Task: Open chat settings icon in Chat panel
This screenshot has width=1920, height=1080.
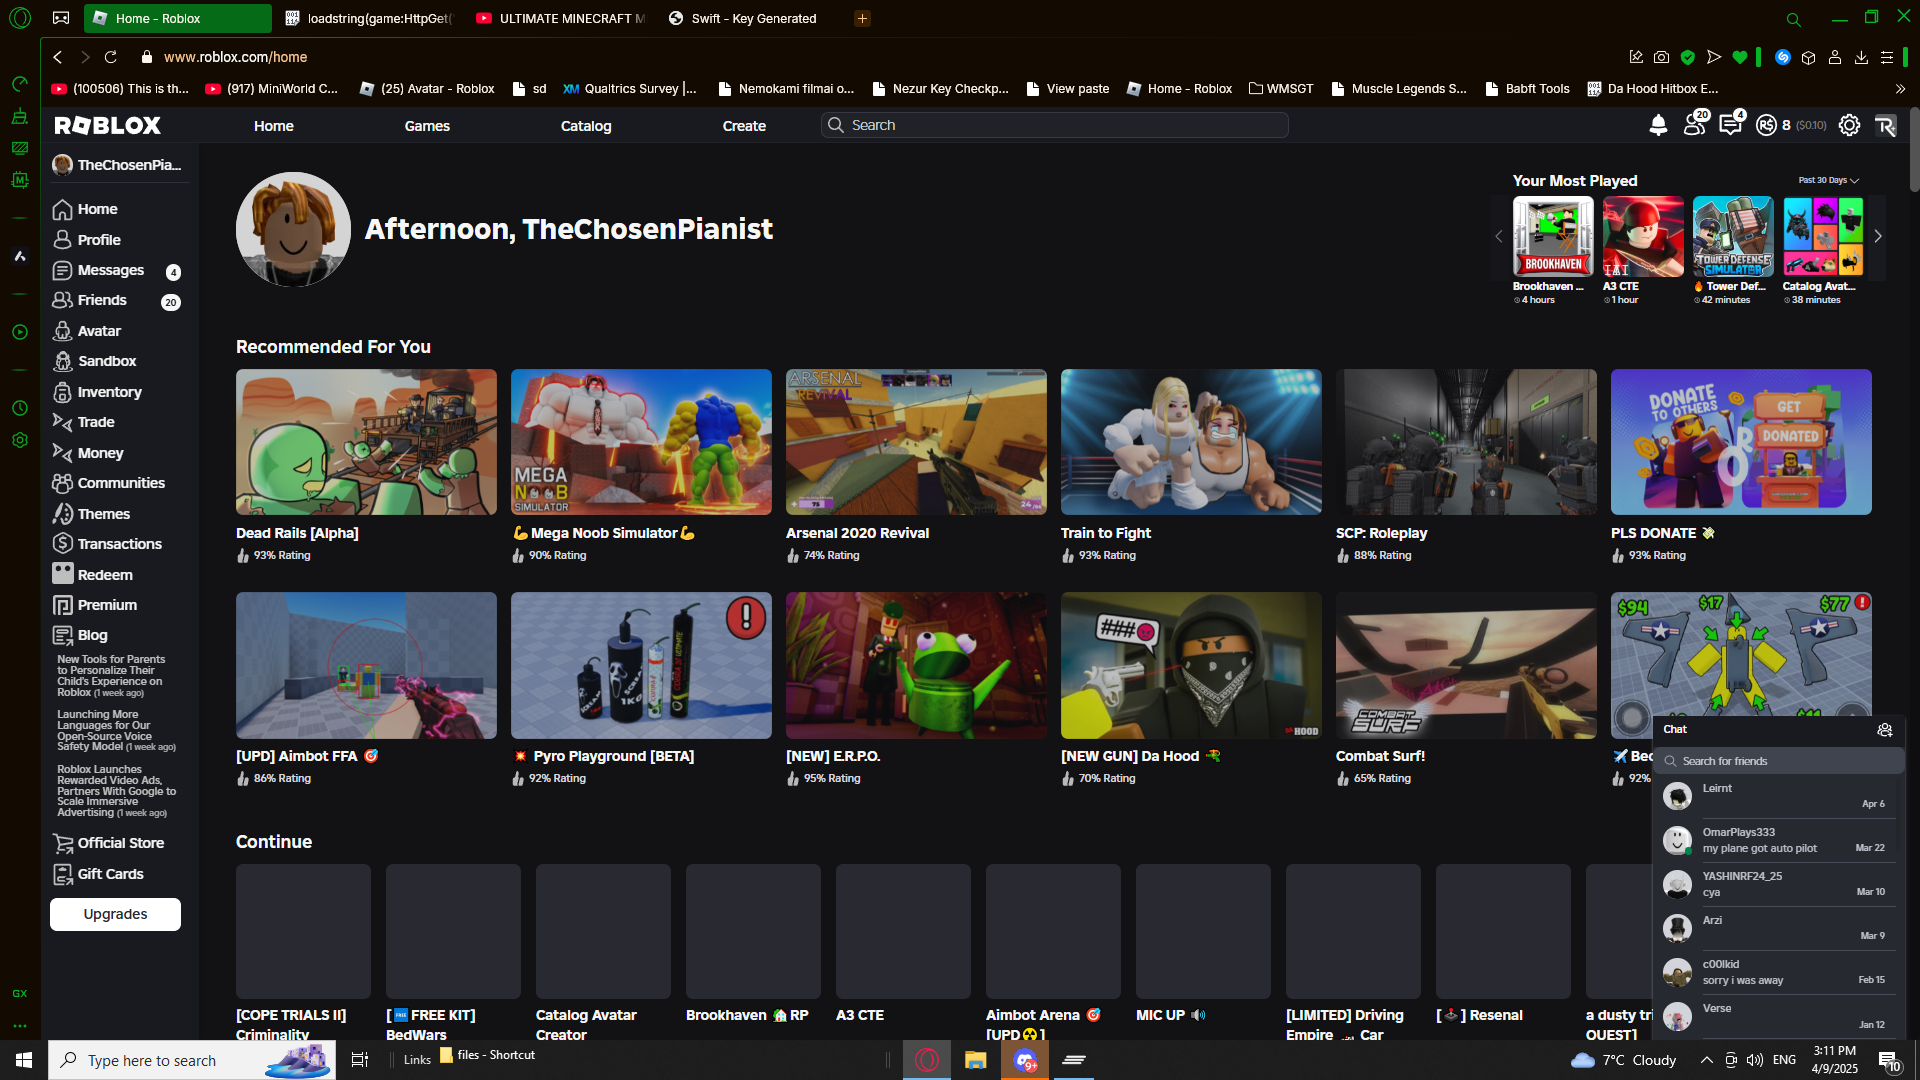Action: (x=1885, y=730)
